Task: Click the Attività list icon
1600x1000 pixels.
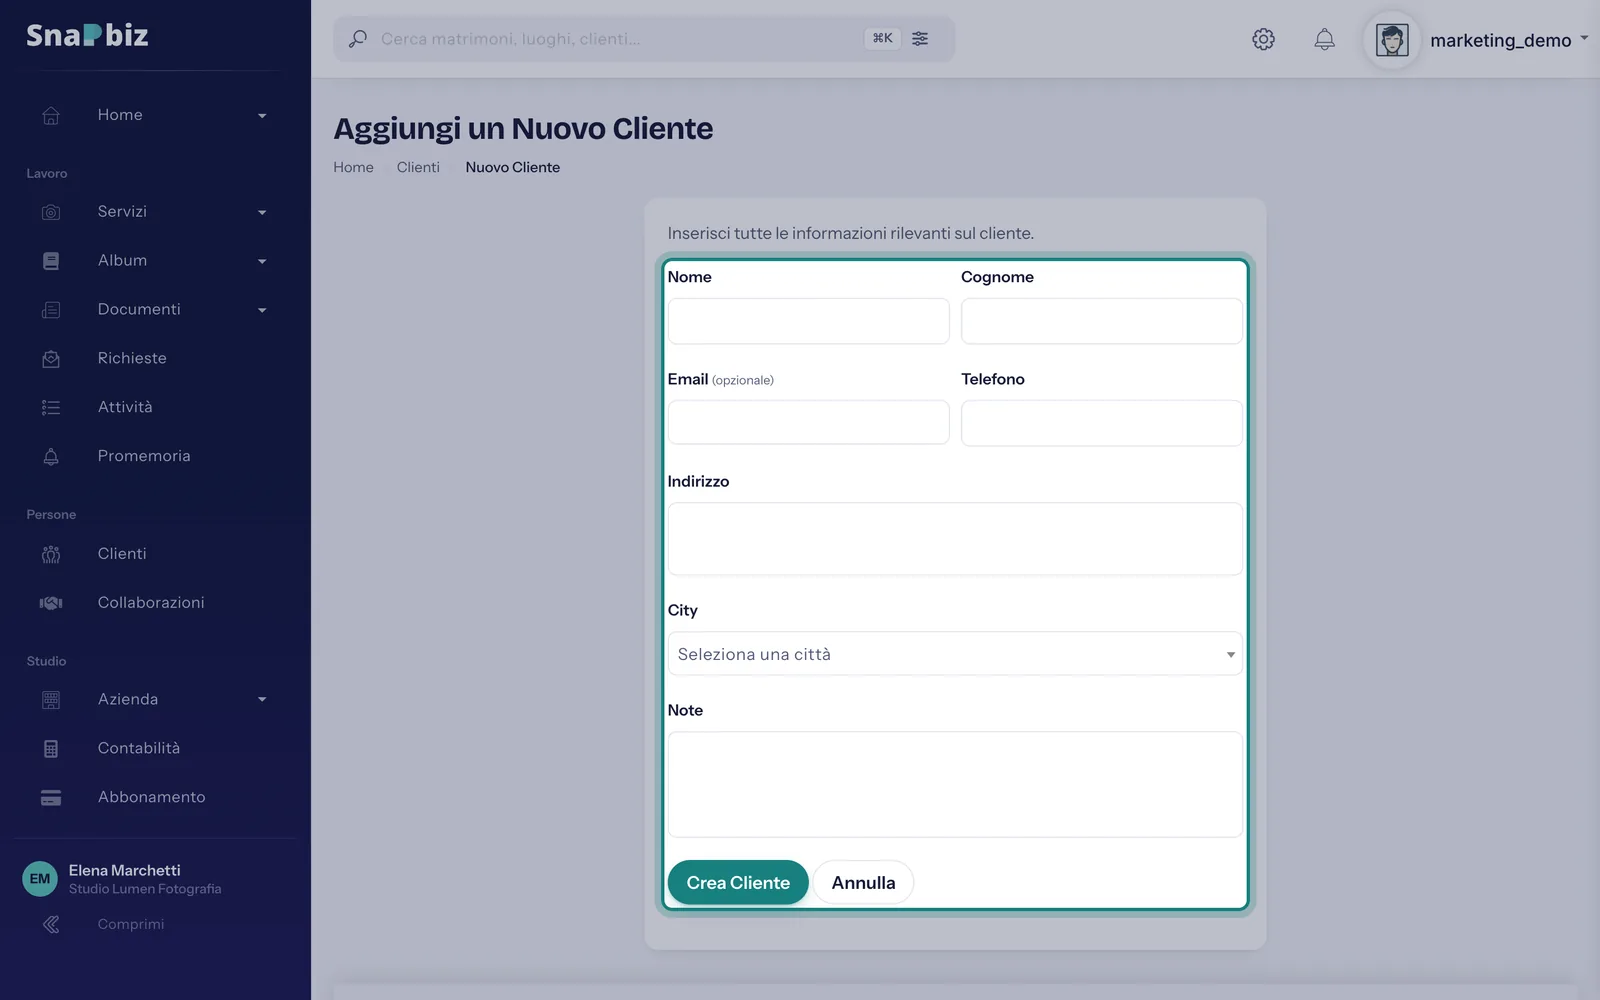Action: [x=51, y=407]
